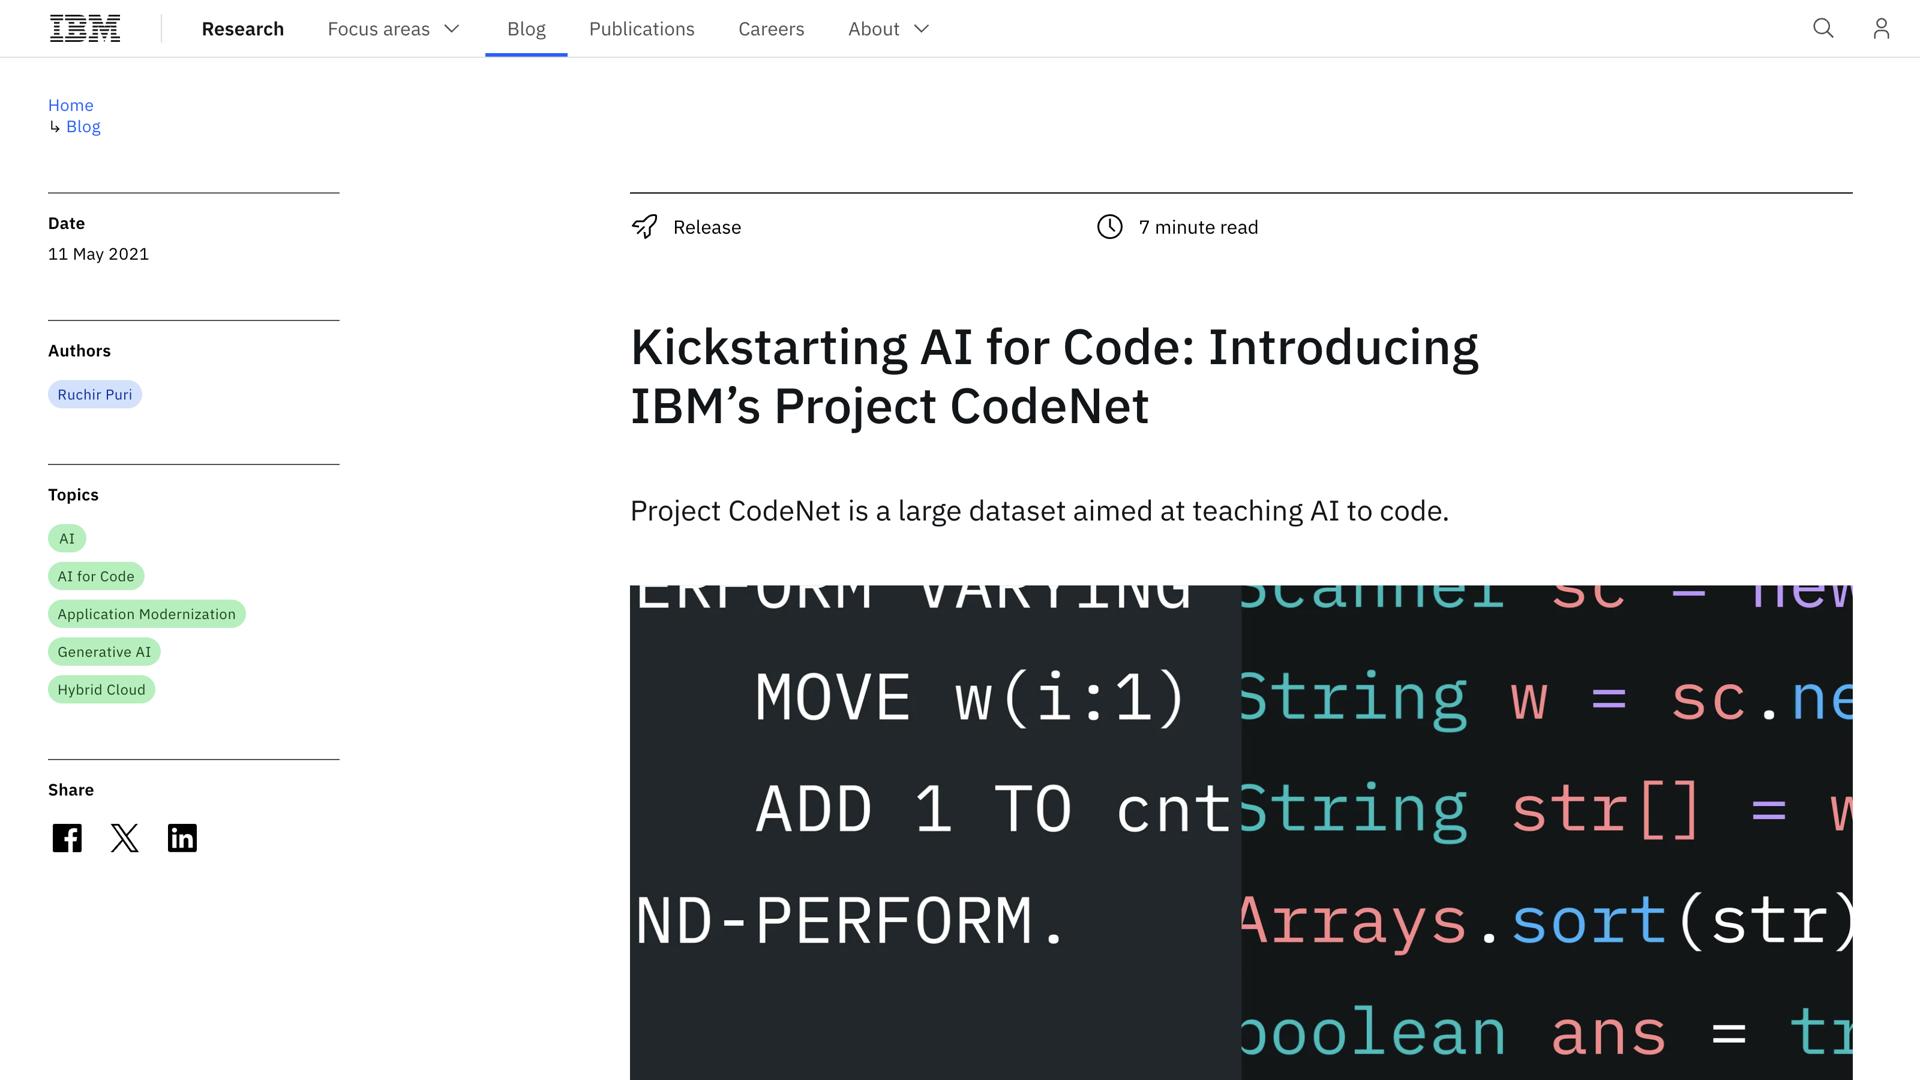Expand the Focus areas dropdown
1920x1080 pixels.
coord(393,29)
